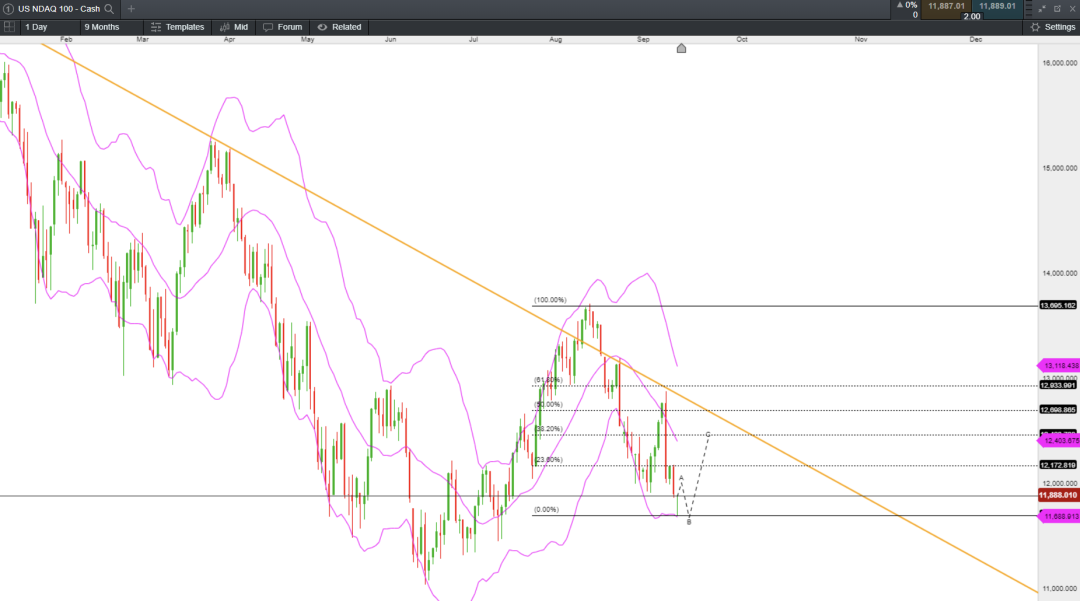Click the (100.00%) Fibonacci label
Image resolution: width=1080 pixels, height=601 pixels.
pos(550,300)
